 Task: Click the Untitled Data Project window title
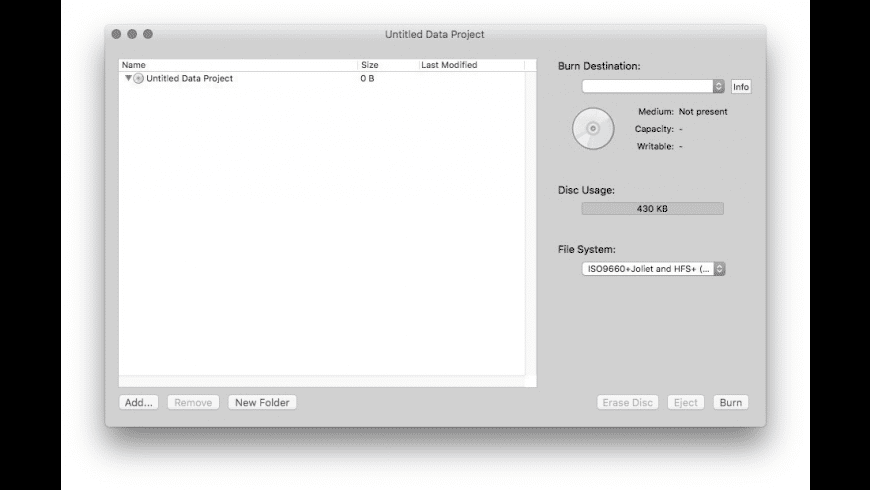[434, 34]
